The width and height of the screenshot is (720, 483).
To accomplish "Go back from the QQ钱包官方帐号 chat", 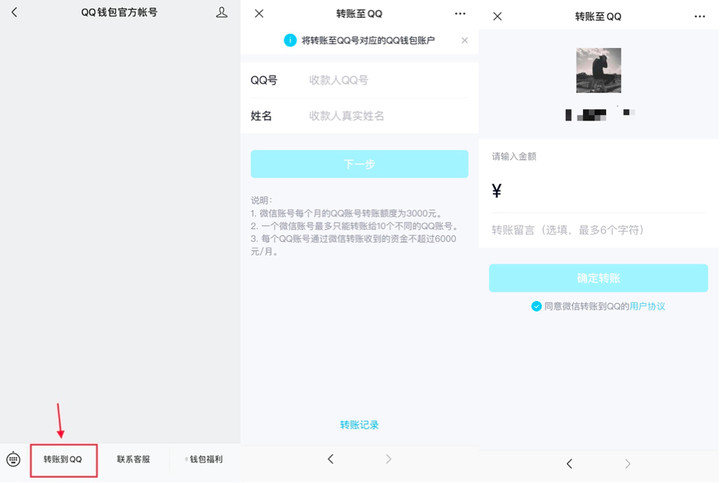I will (x=14, y=12).
